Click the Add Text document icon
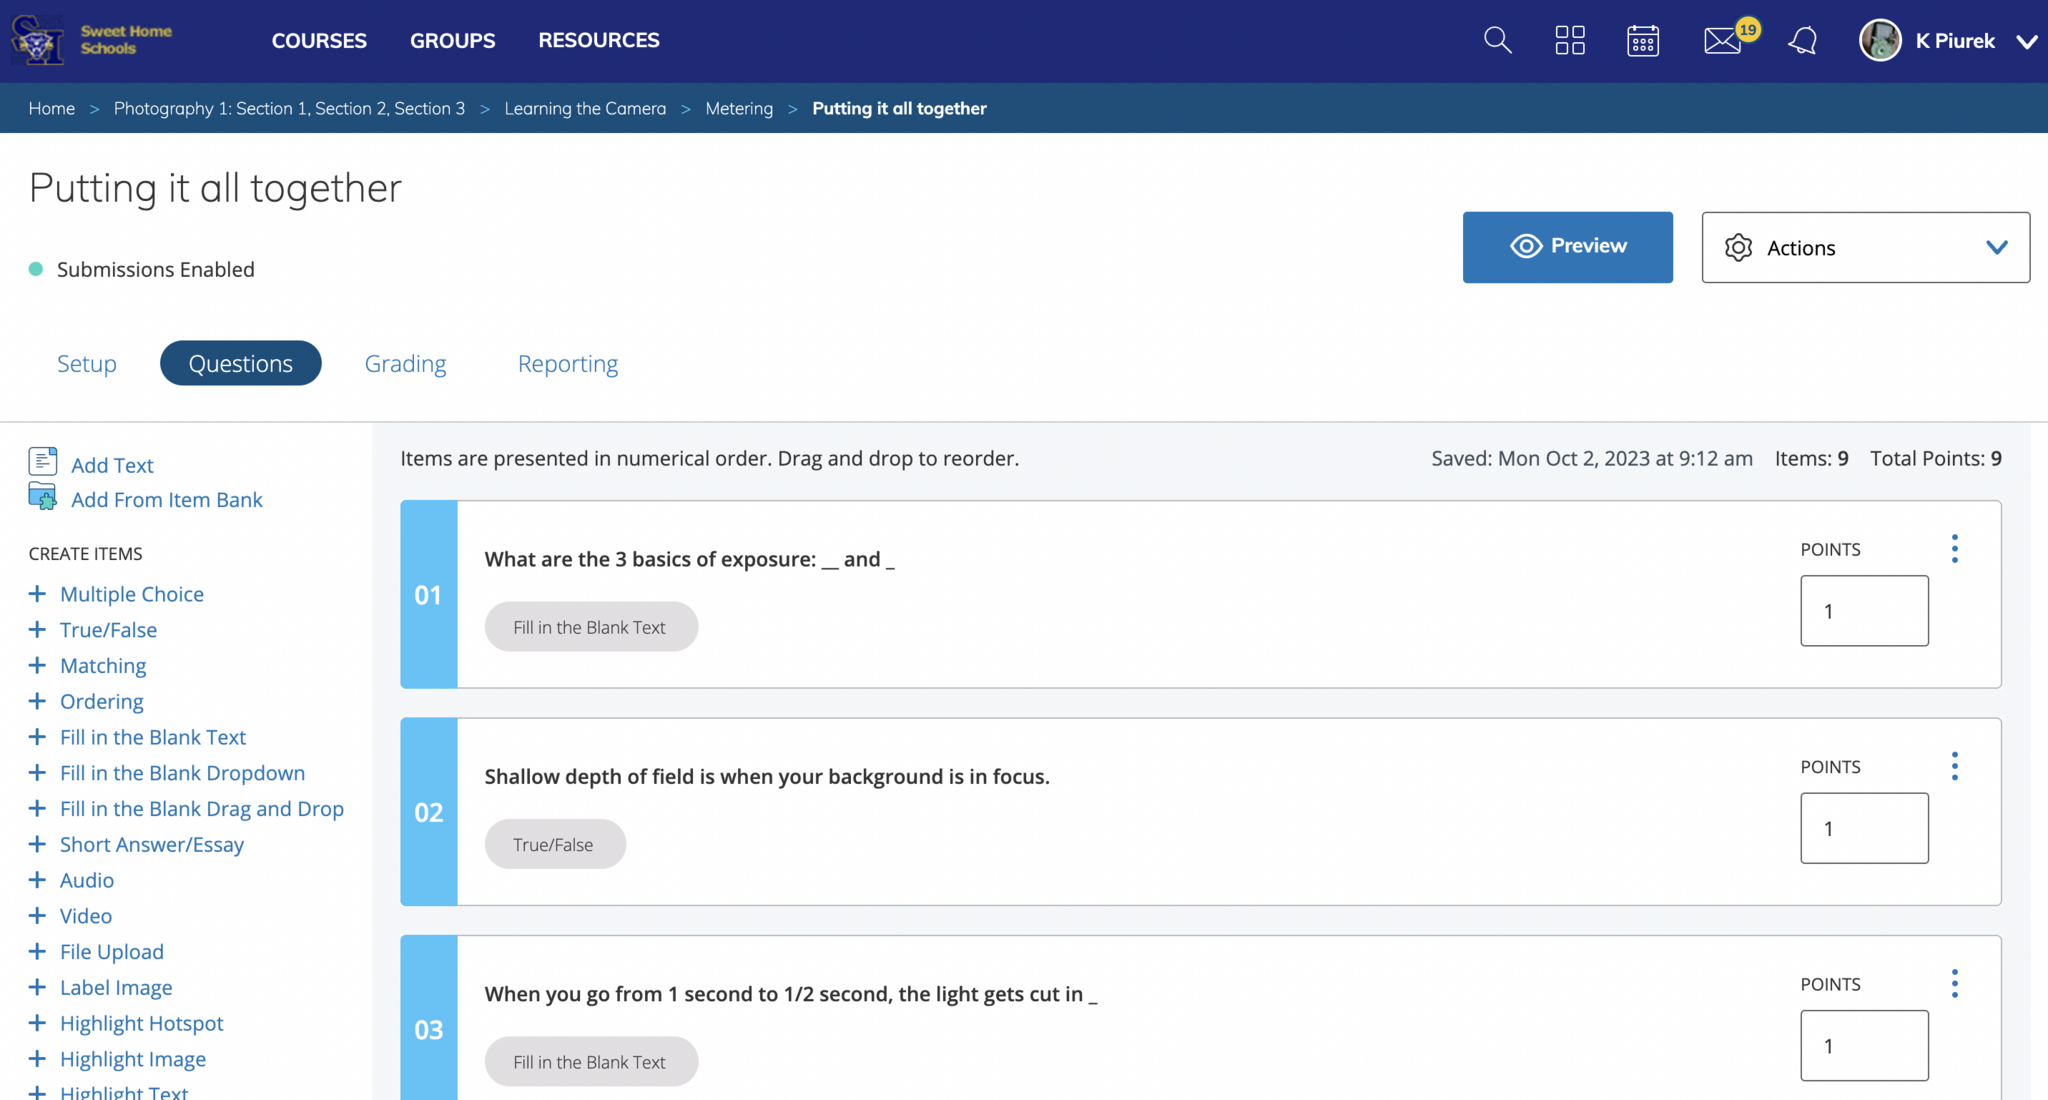This screenshot has height=1100, width=2048. tap(43, 462)
